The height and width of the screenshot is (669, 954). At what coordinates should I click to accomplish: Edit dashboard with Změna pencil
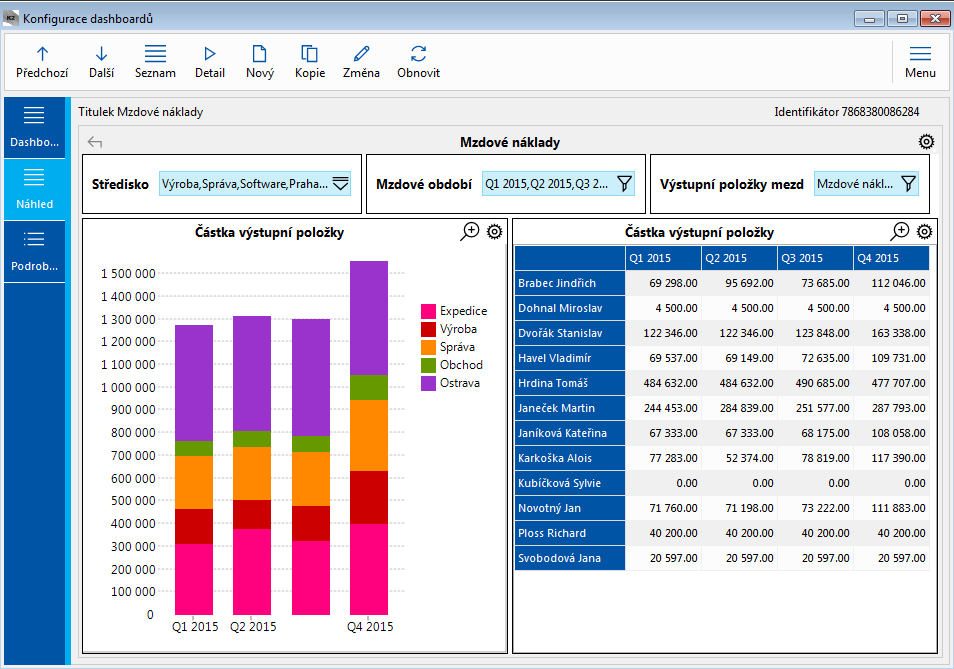[361, 62]
